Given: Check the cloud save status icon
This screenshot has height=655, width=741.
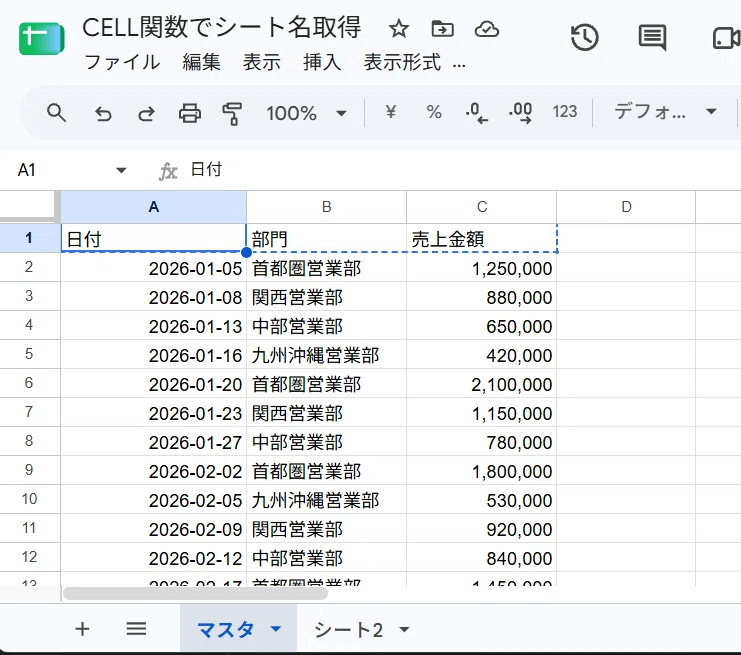Looking at the screenshot, I should (x=487, y=29).
